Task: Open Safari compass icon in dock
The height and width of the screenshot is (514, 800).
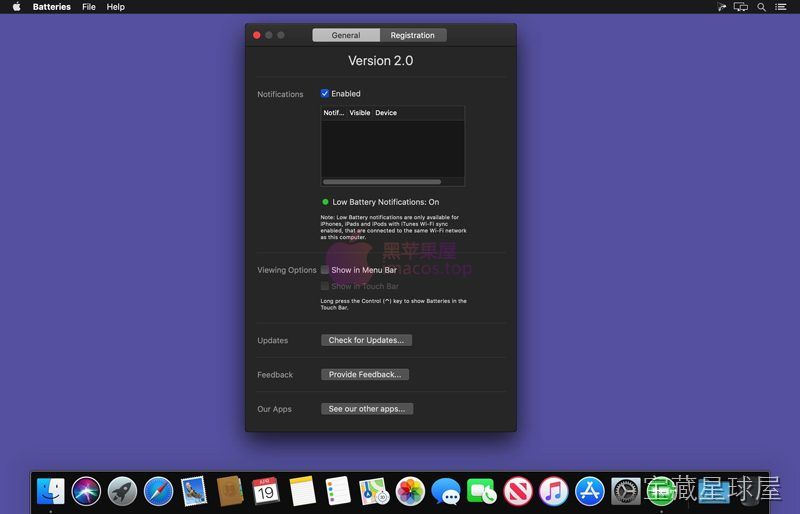Action: click(159, 491)
